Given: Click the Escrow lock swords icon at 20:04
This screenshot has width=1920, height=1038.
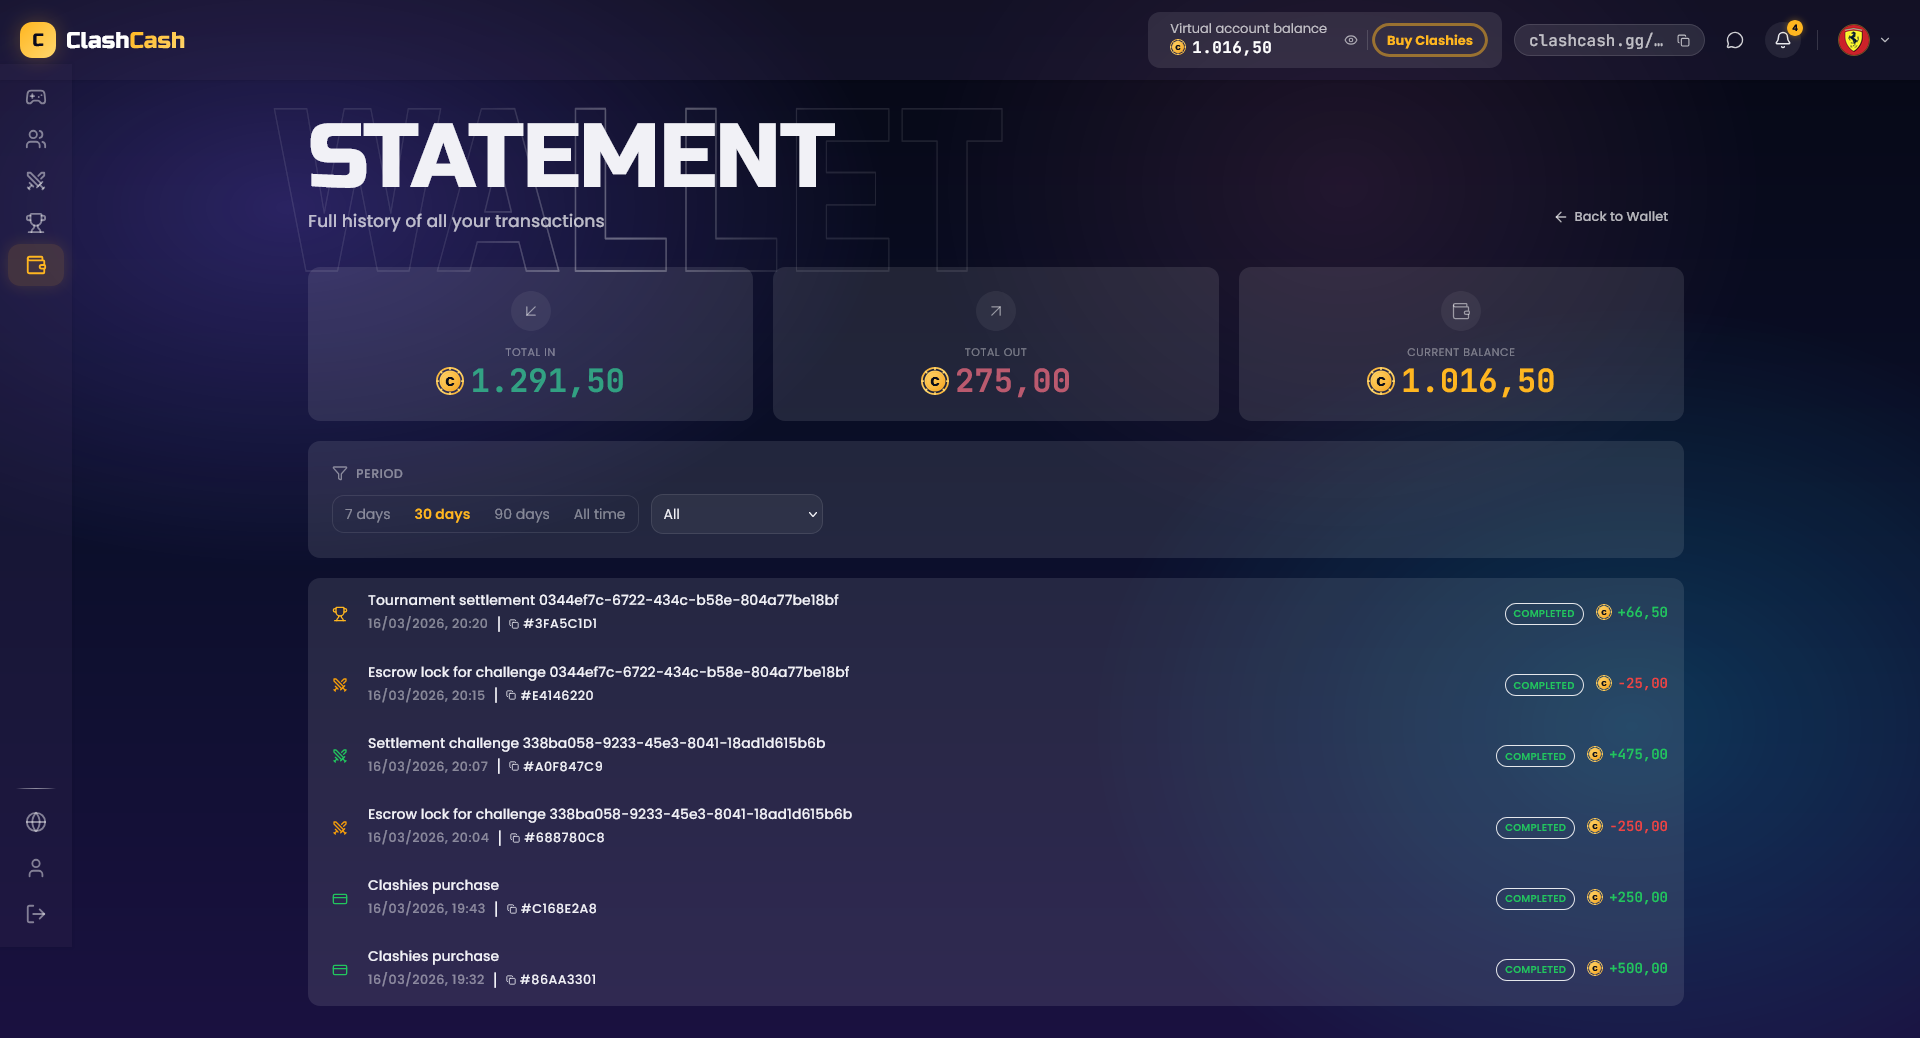Looking at the screenshot, I should click(340, 828).
